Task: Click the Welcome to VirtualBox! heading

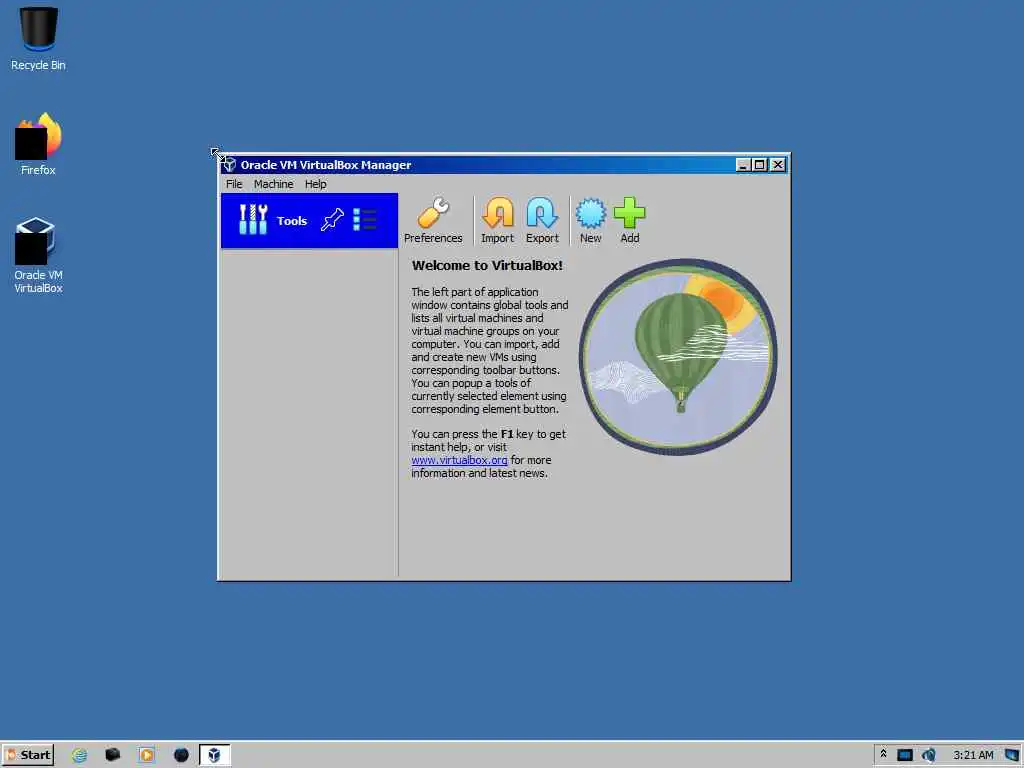Action: pyautogui.click(x=487, y=266)
